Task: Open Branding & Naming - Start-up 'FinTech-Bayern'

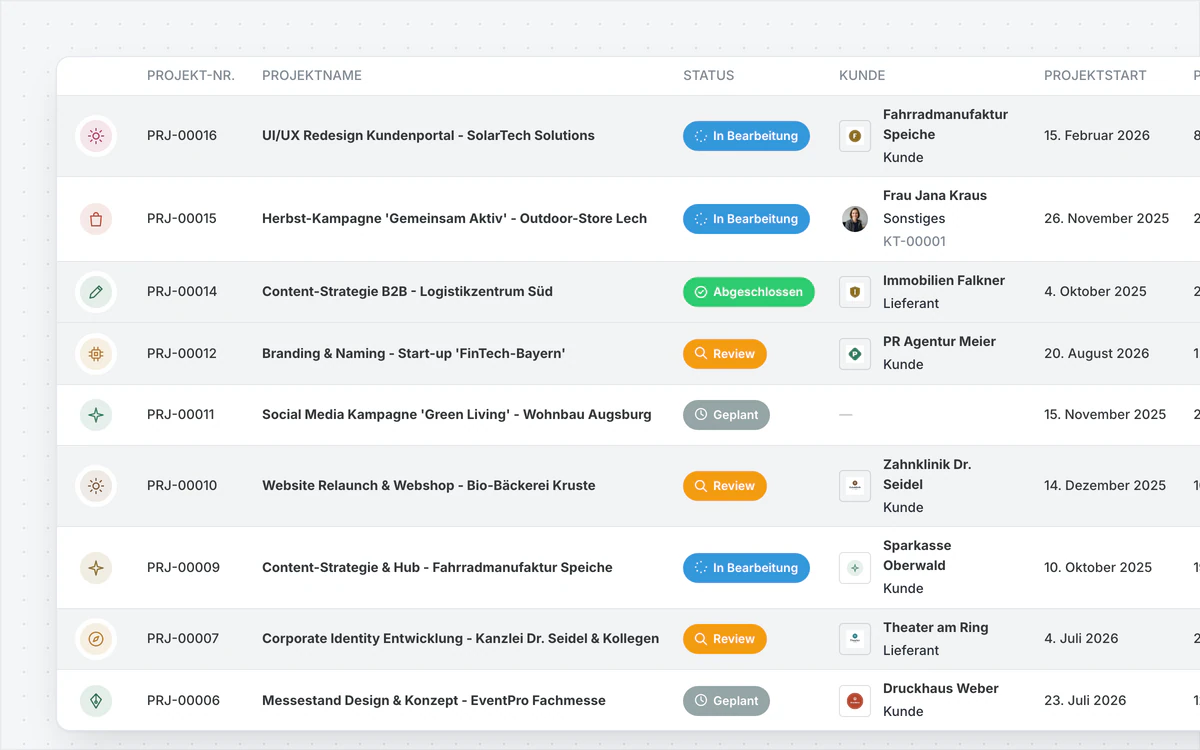Action: (413, 354)
